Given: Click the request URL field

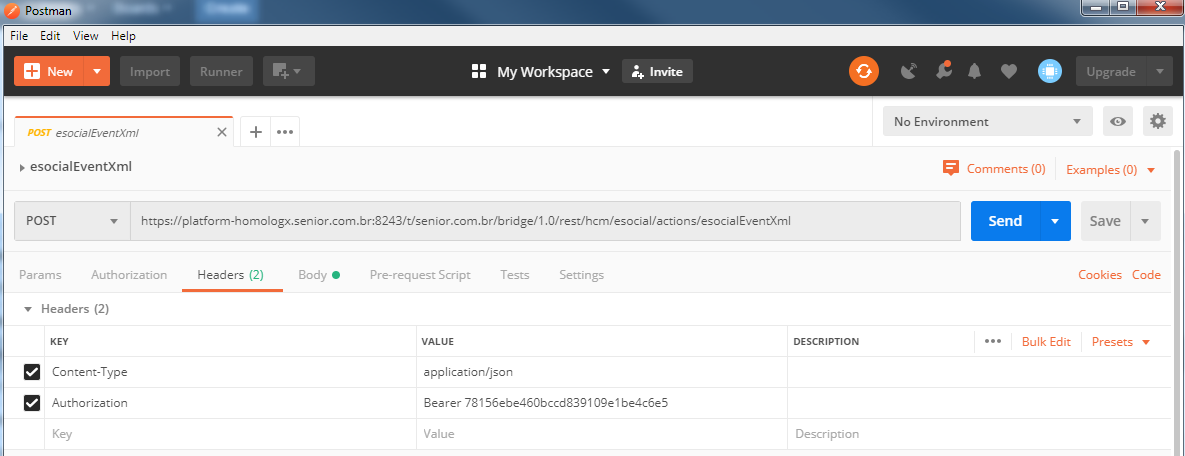Looking at the screenshot, I should (x=546, y=221).
